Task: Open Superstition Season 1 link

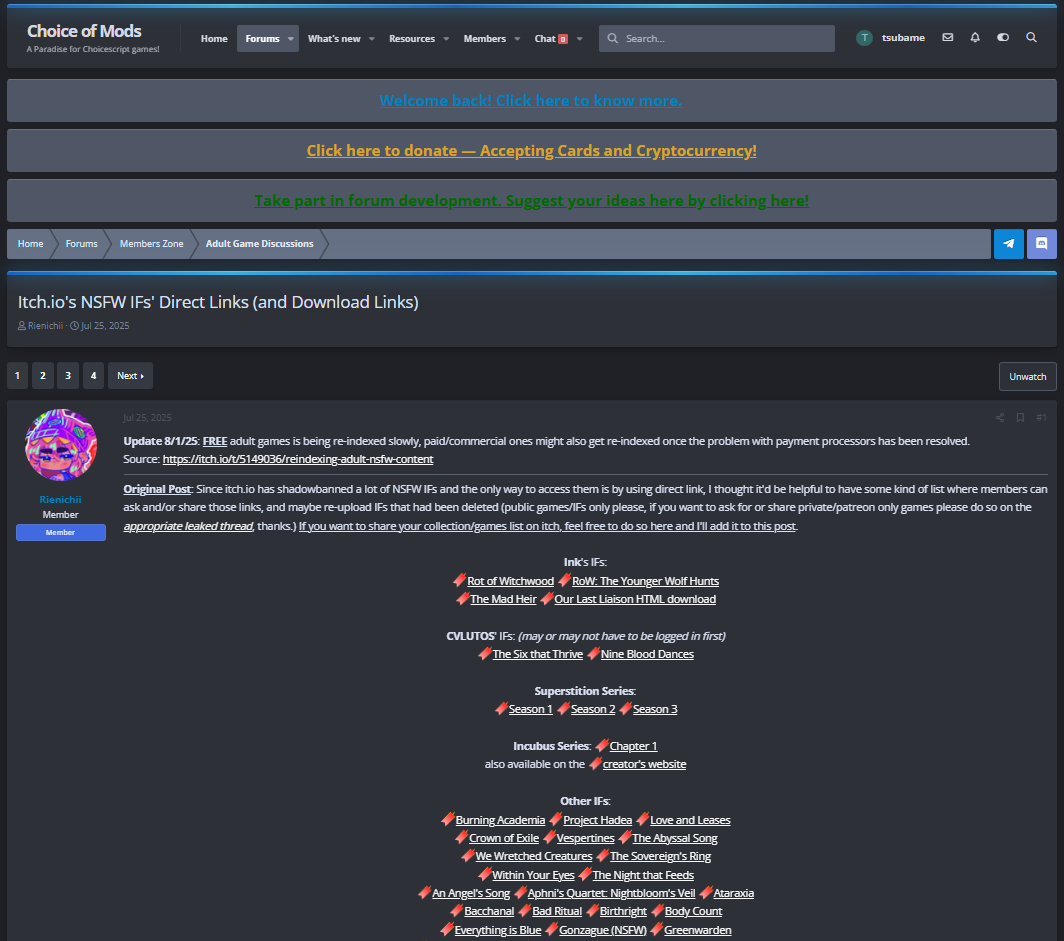Action: (531, 709)
